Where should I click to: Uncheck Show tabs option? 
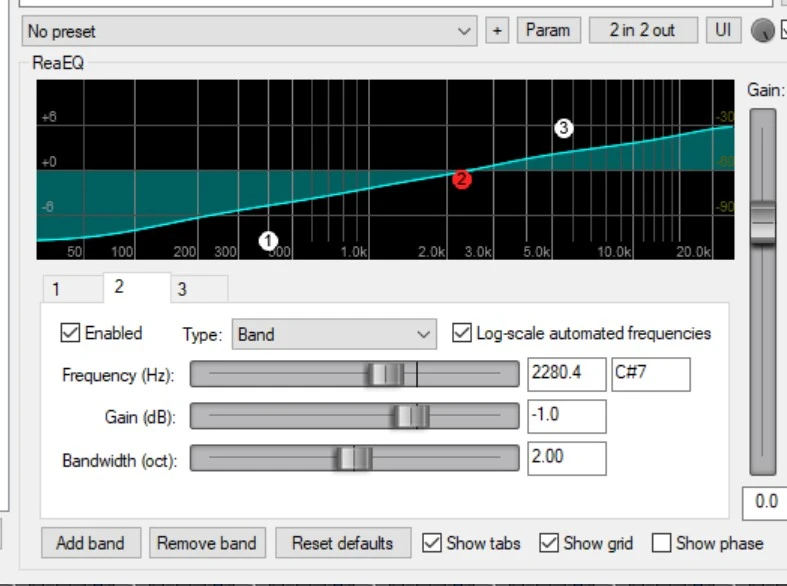point(432,543)
